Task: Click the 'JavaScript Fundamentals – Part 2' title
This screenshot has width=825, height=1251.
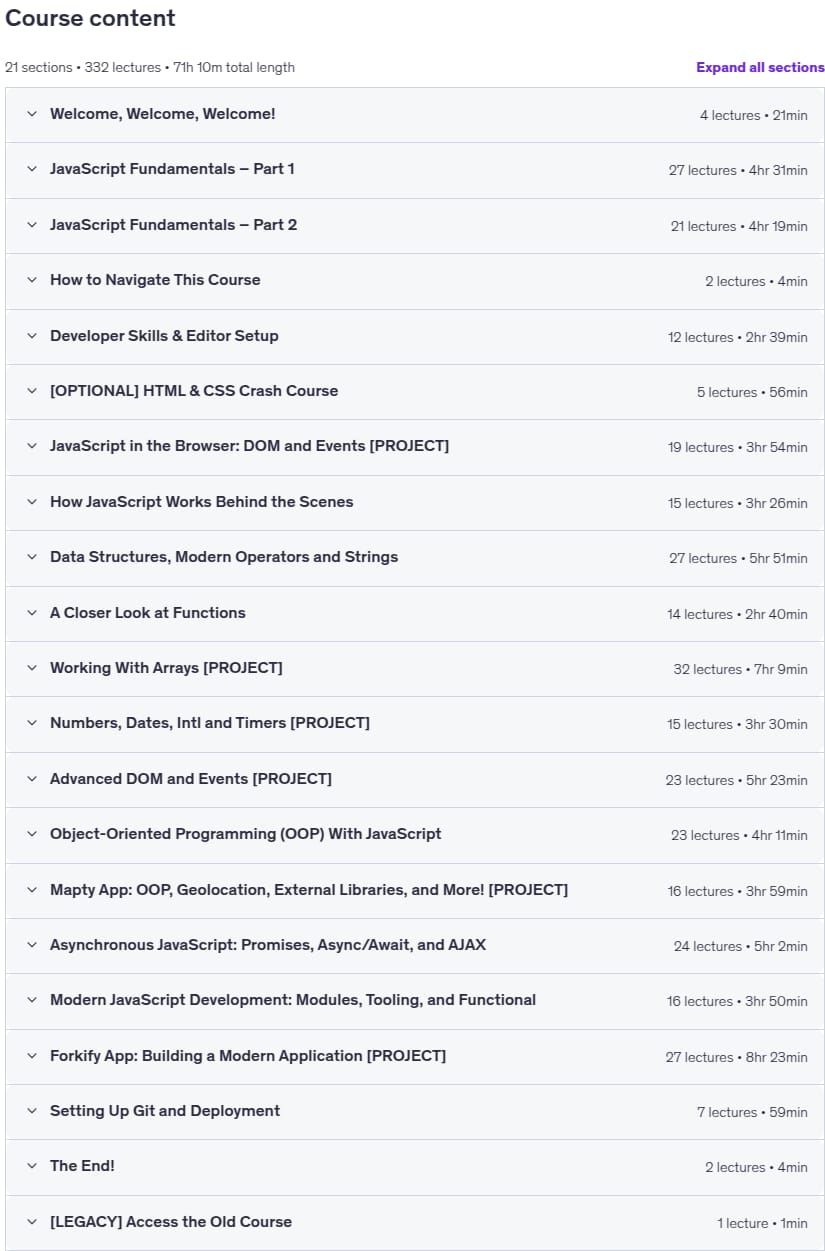Action: 173,225
